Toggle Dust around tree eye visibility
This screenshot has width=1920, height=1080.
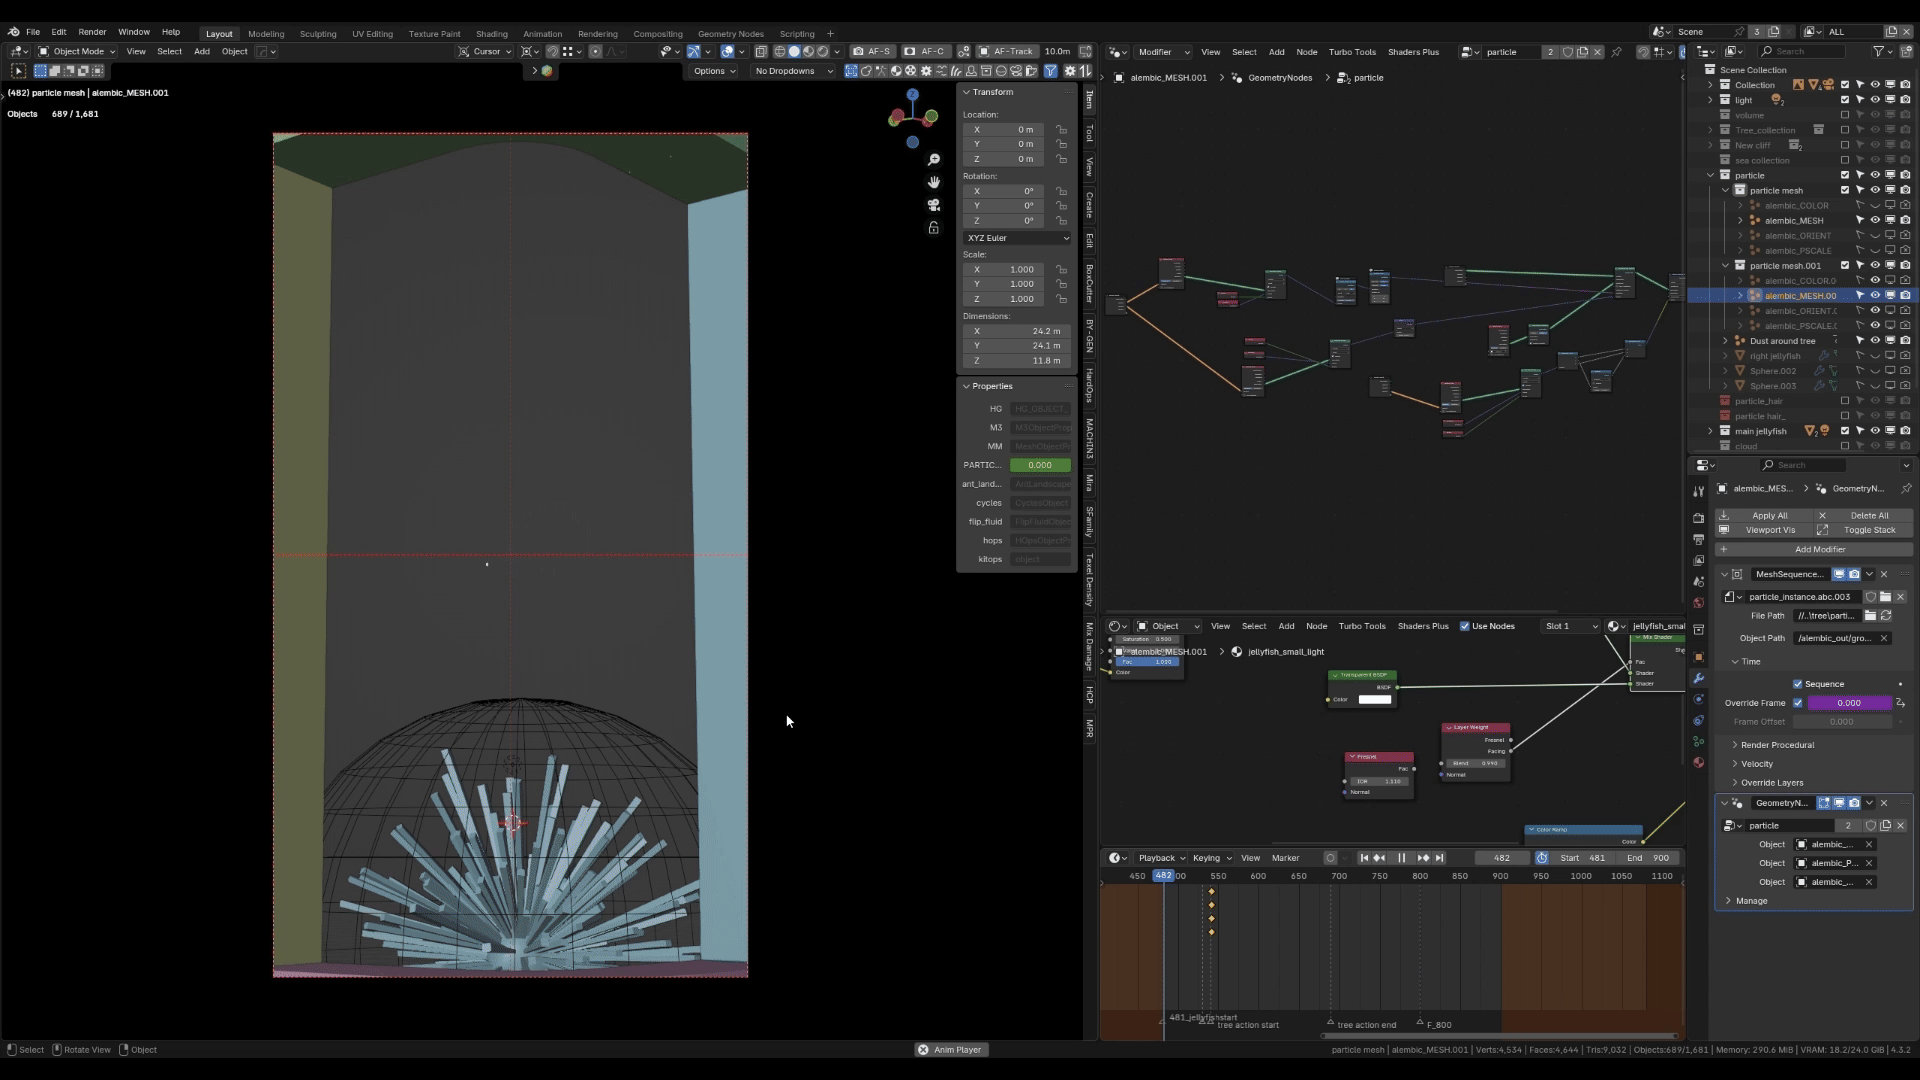click(1875, 341)
